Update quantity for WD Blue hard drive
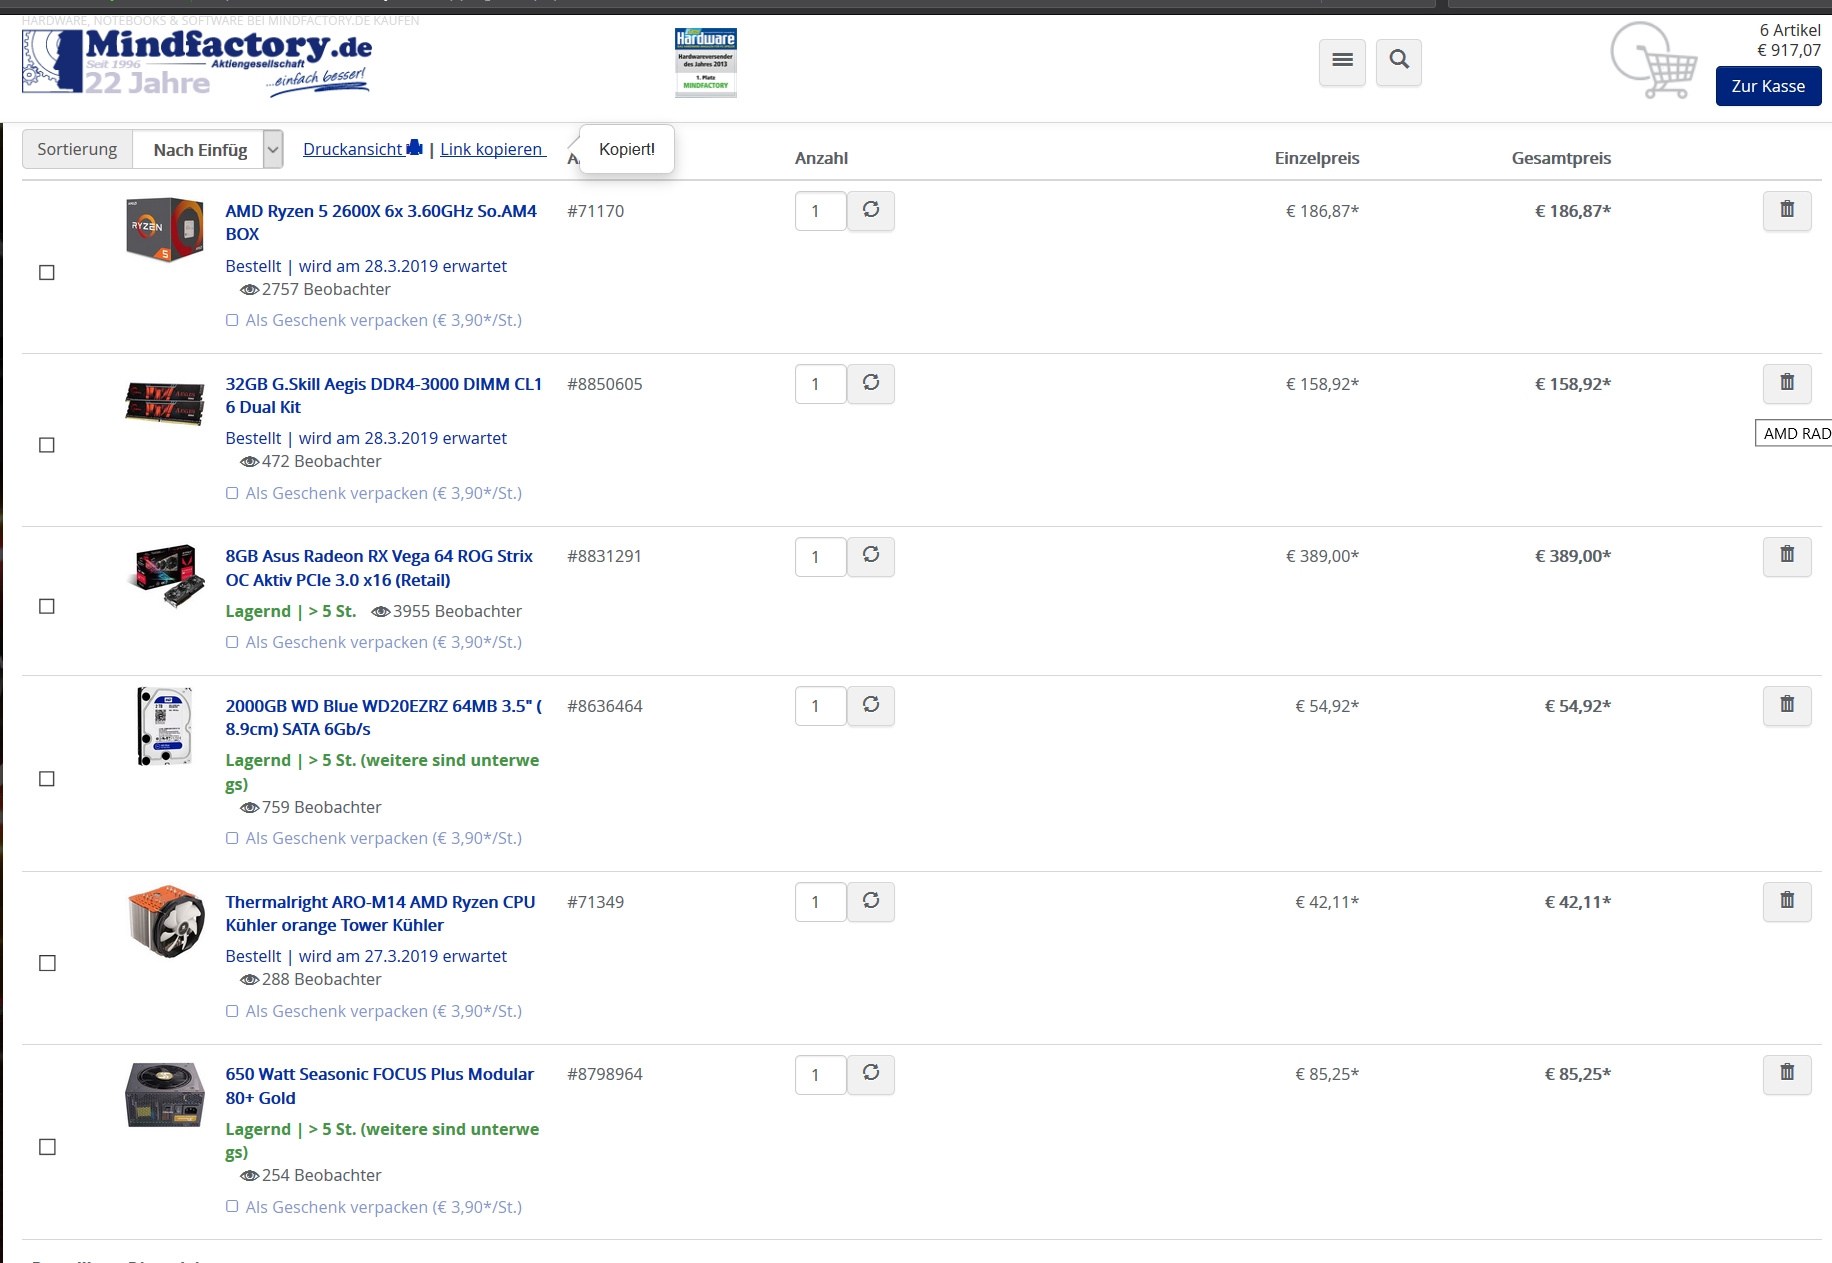The width and height of the screenshot is (1832, 1263). [871, 705]
